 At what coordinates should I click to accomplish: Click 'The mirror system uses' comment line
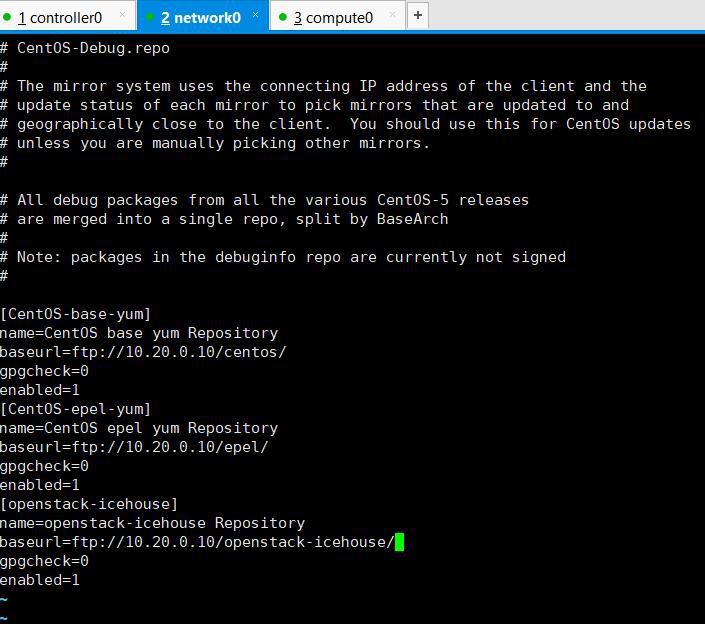pyautogui.click(x=323, y=86)
